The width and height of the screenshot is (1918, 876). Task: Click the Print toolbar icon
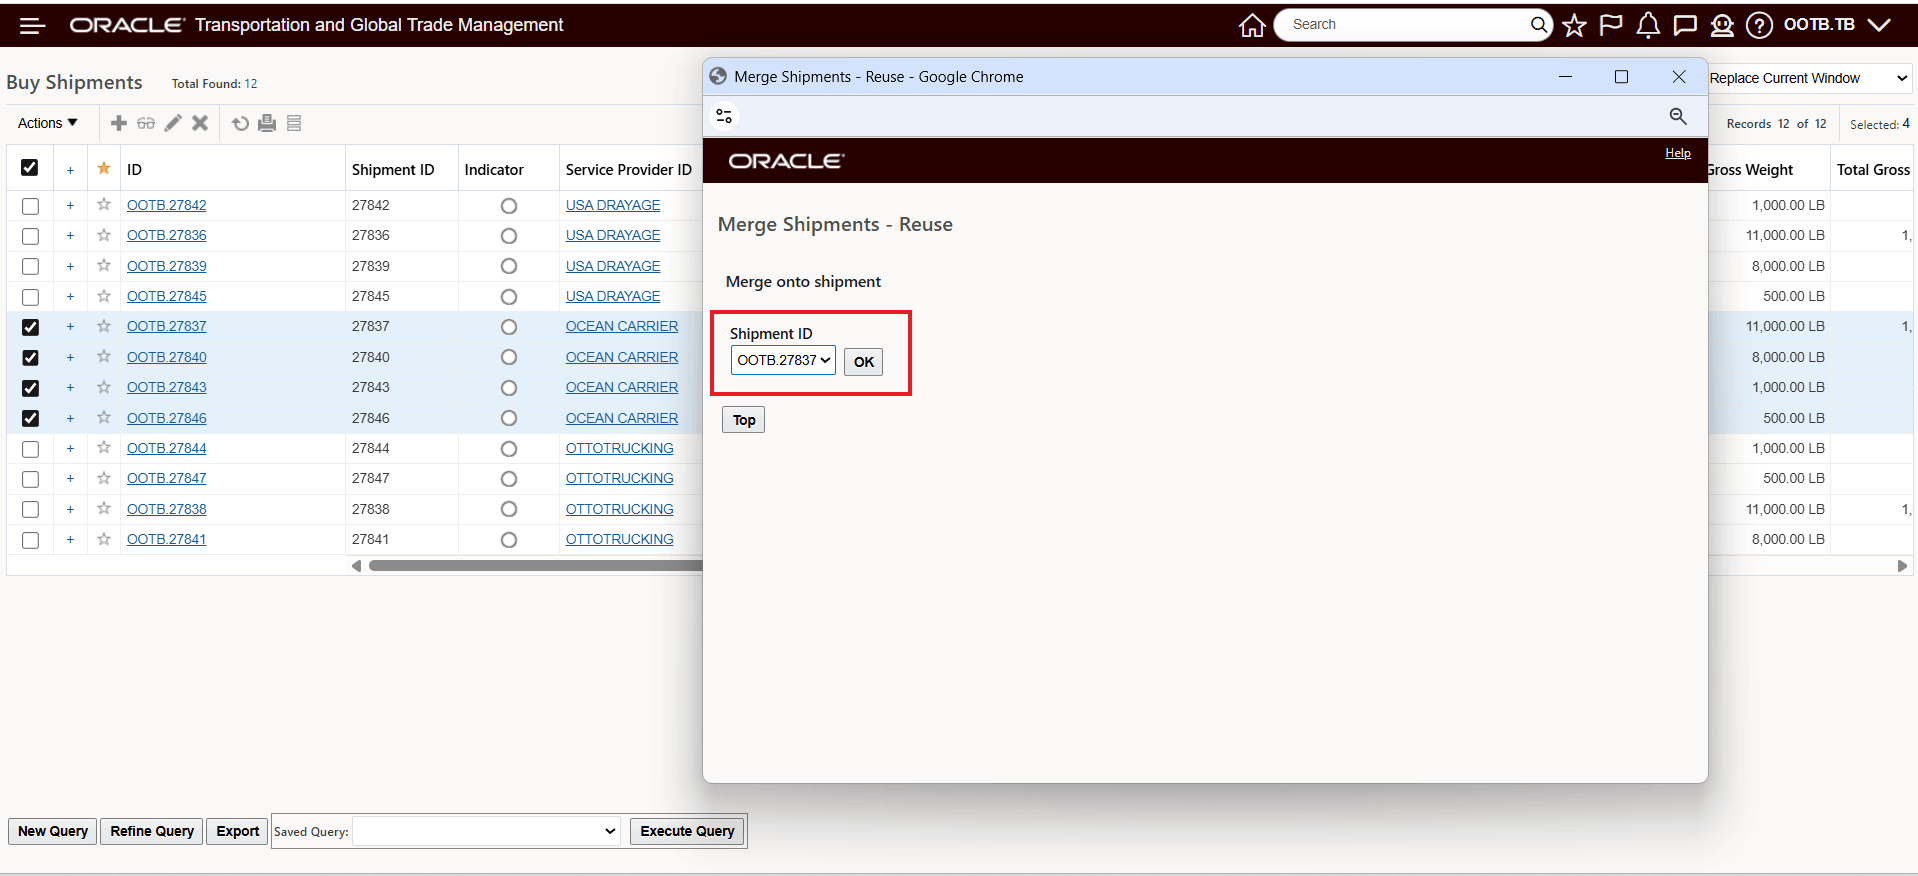click(x=267, y=123)
